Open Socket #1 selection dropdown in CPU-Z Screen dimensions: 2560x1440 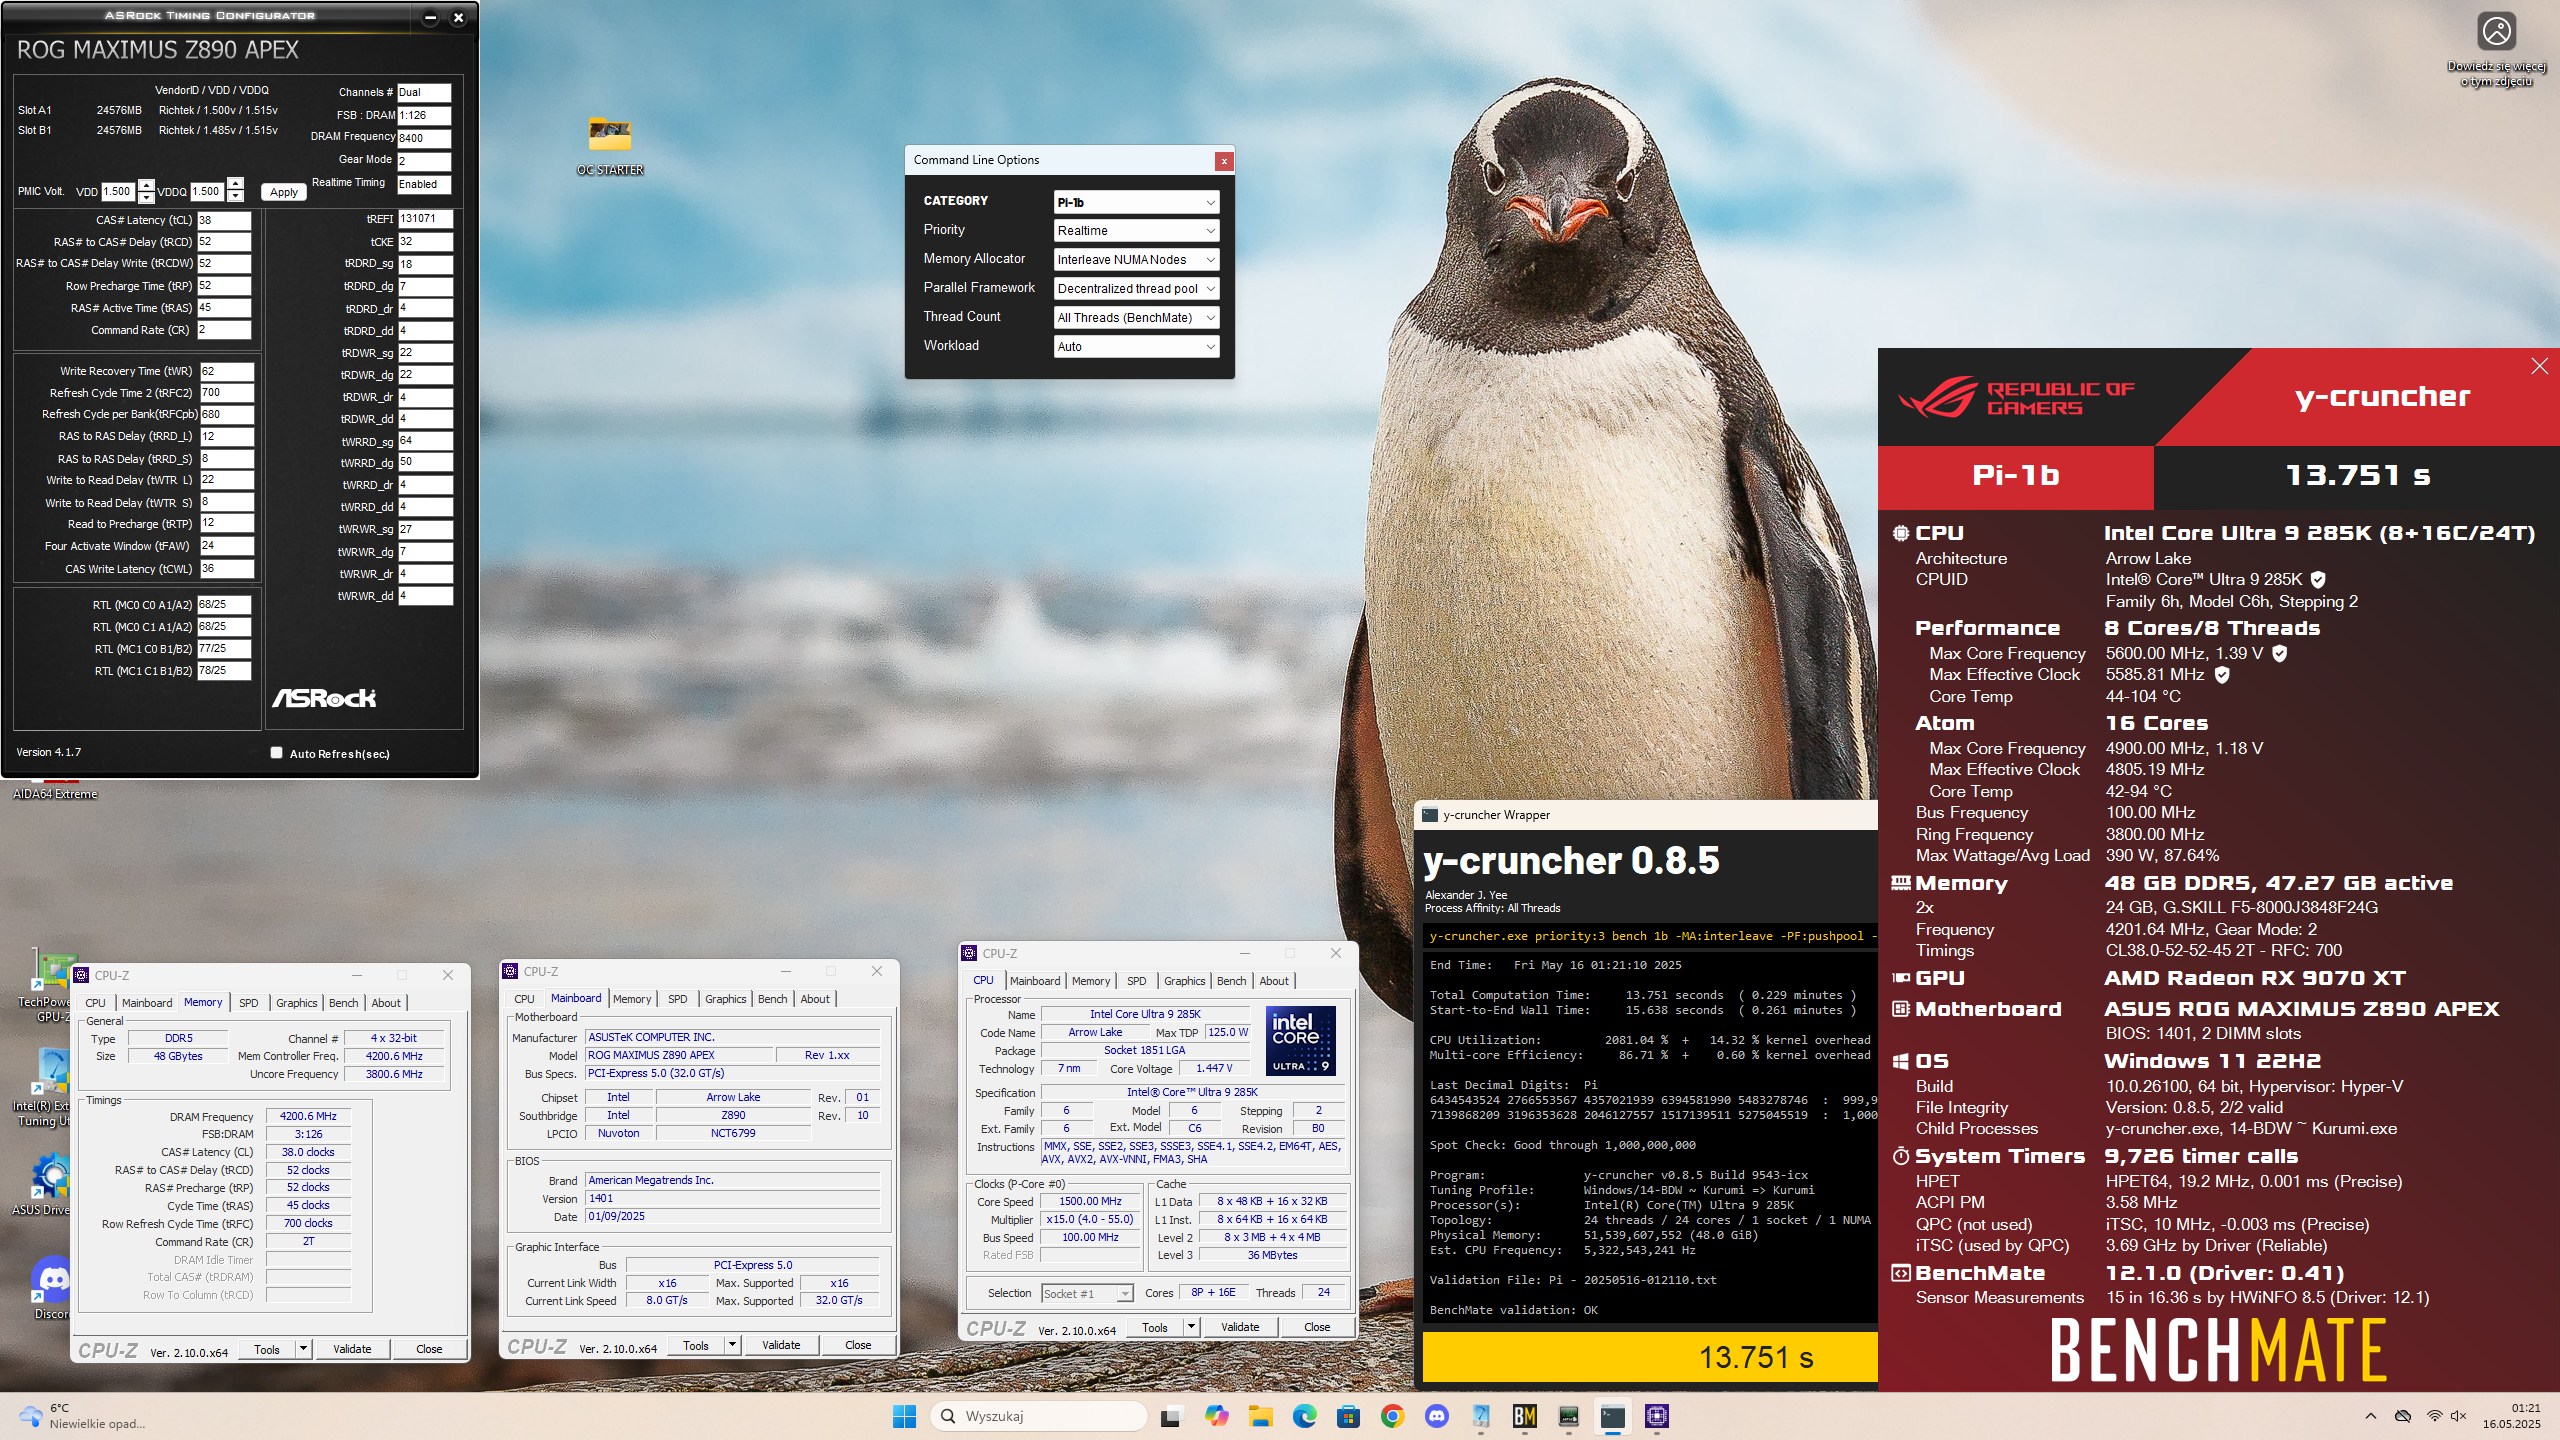(x=1087, y=1293)
